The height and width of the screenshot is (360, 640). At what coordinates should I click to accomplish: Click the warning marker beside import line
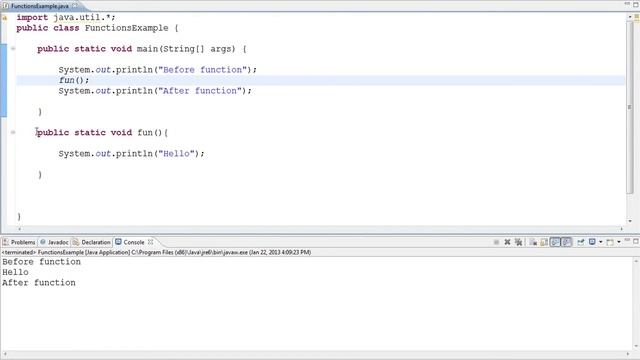(x=4, y=18)
